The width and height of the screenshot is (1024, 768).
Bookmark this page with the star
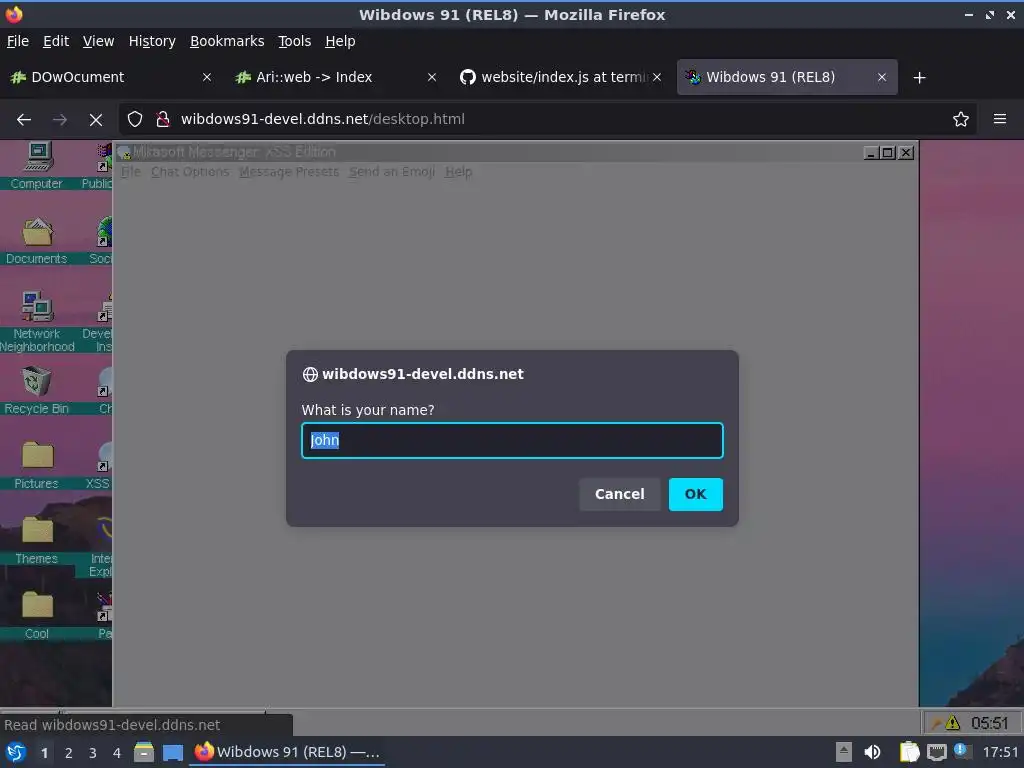coord(961,119)
